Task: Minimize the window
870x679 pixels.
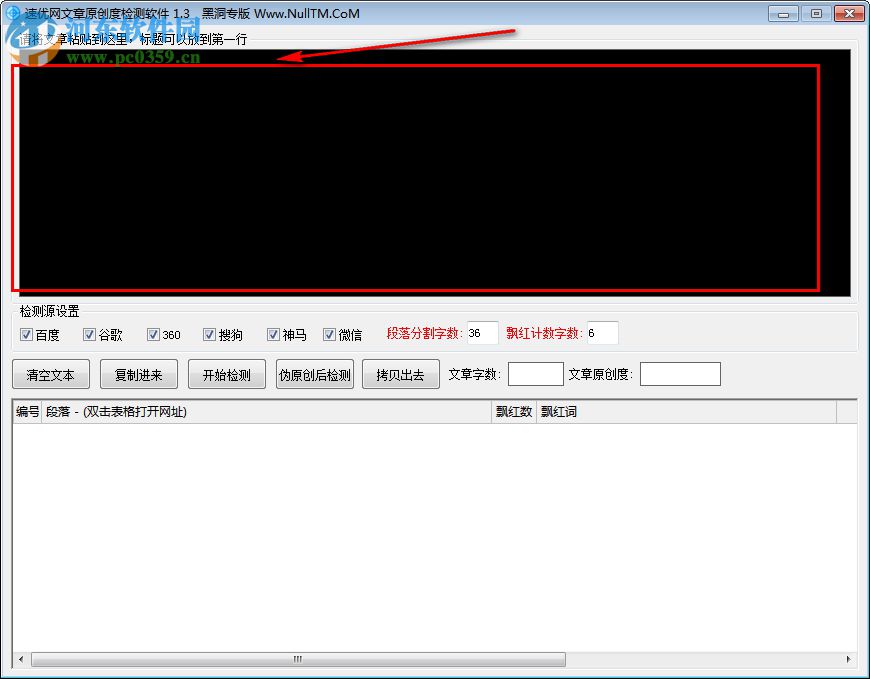Action: tap(783, 13)
